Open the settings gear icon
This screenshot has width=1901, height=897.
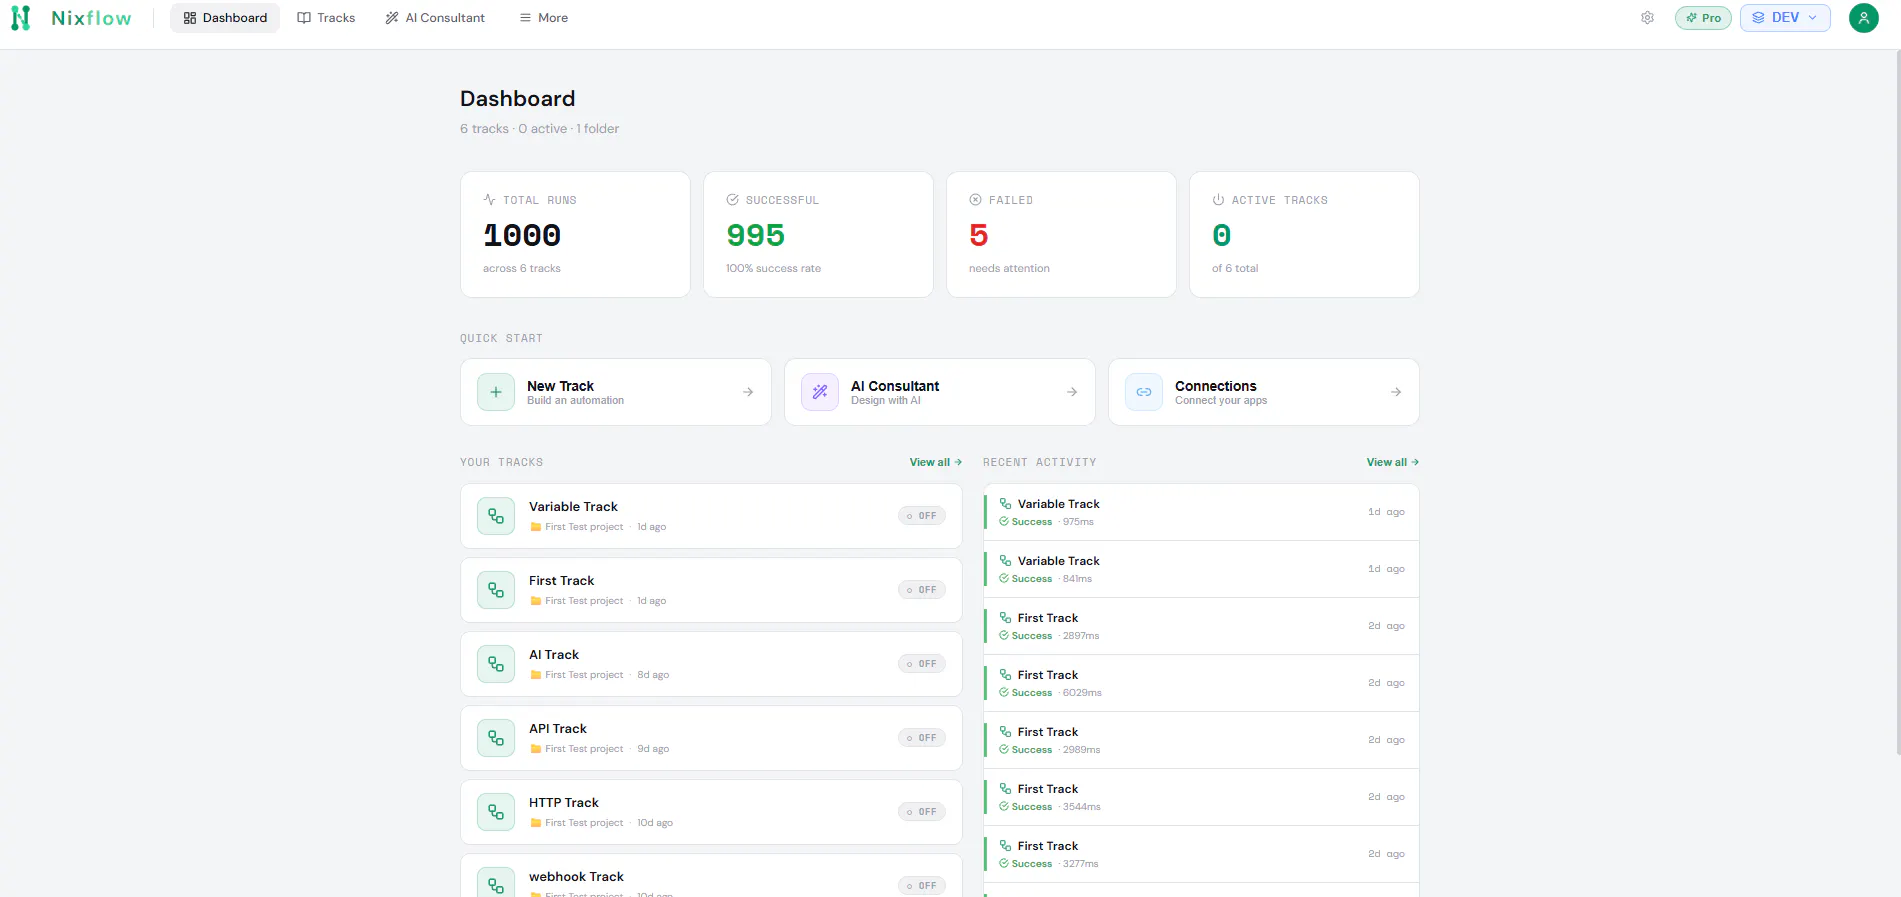tap(1647, 18)
